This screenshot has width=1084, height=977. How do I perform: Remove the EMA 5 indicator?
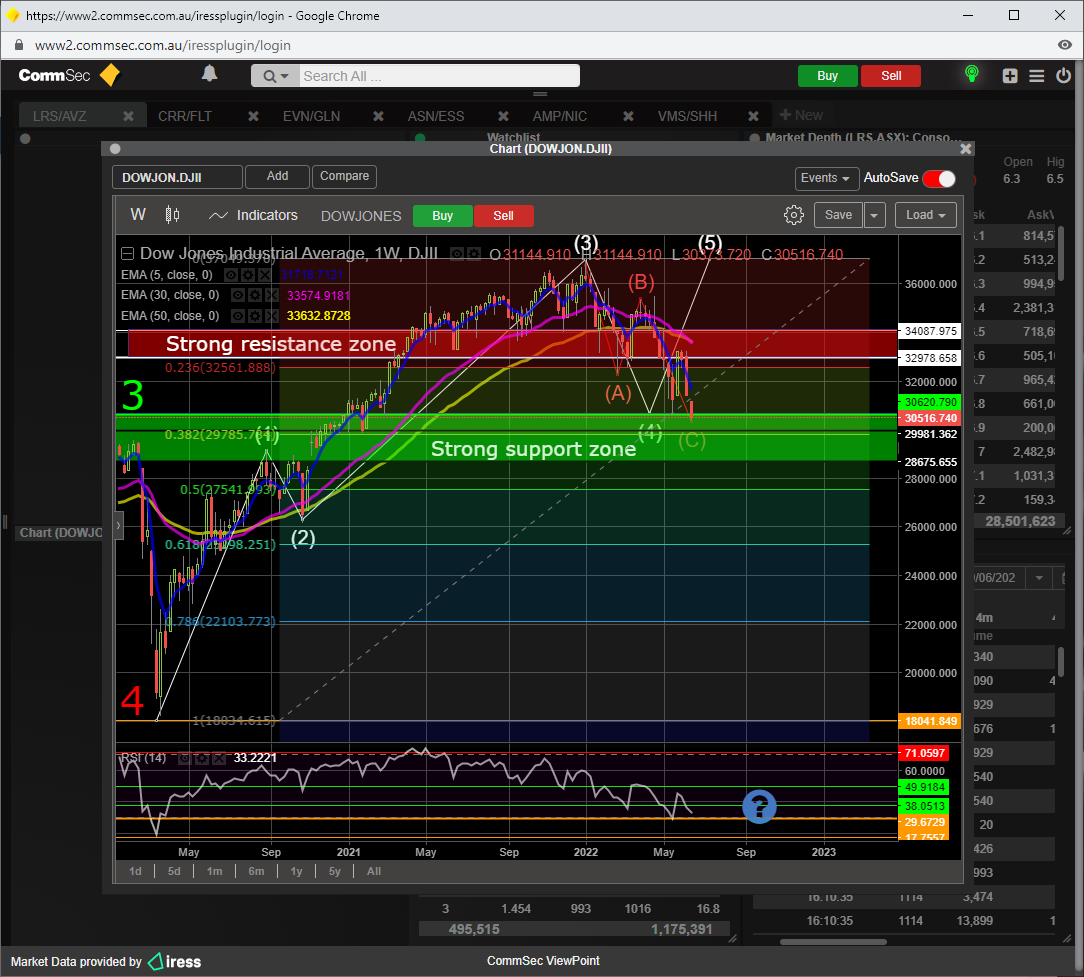tap(264, 274)
